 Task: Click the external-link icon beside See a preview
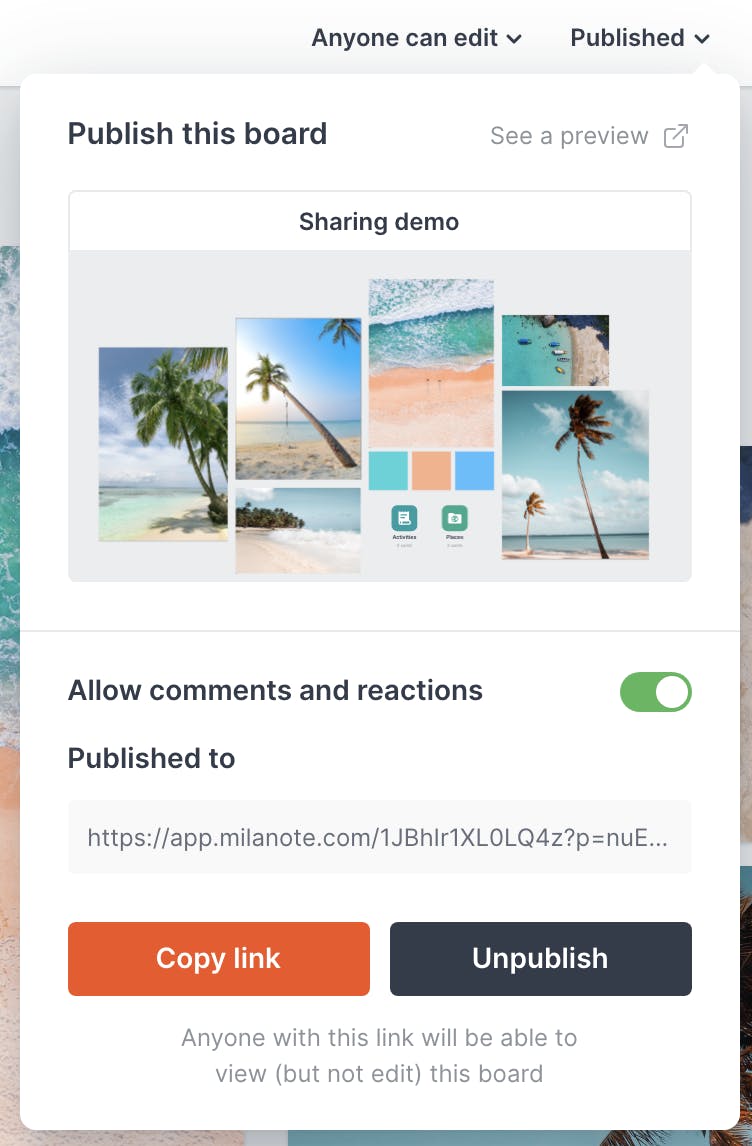[676, 136]
